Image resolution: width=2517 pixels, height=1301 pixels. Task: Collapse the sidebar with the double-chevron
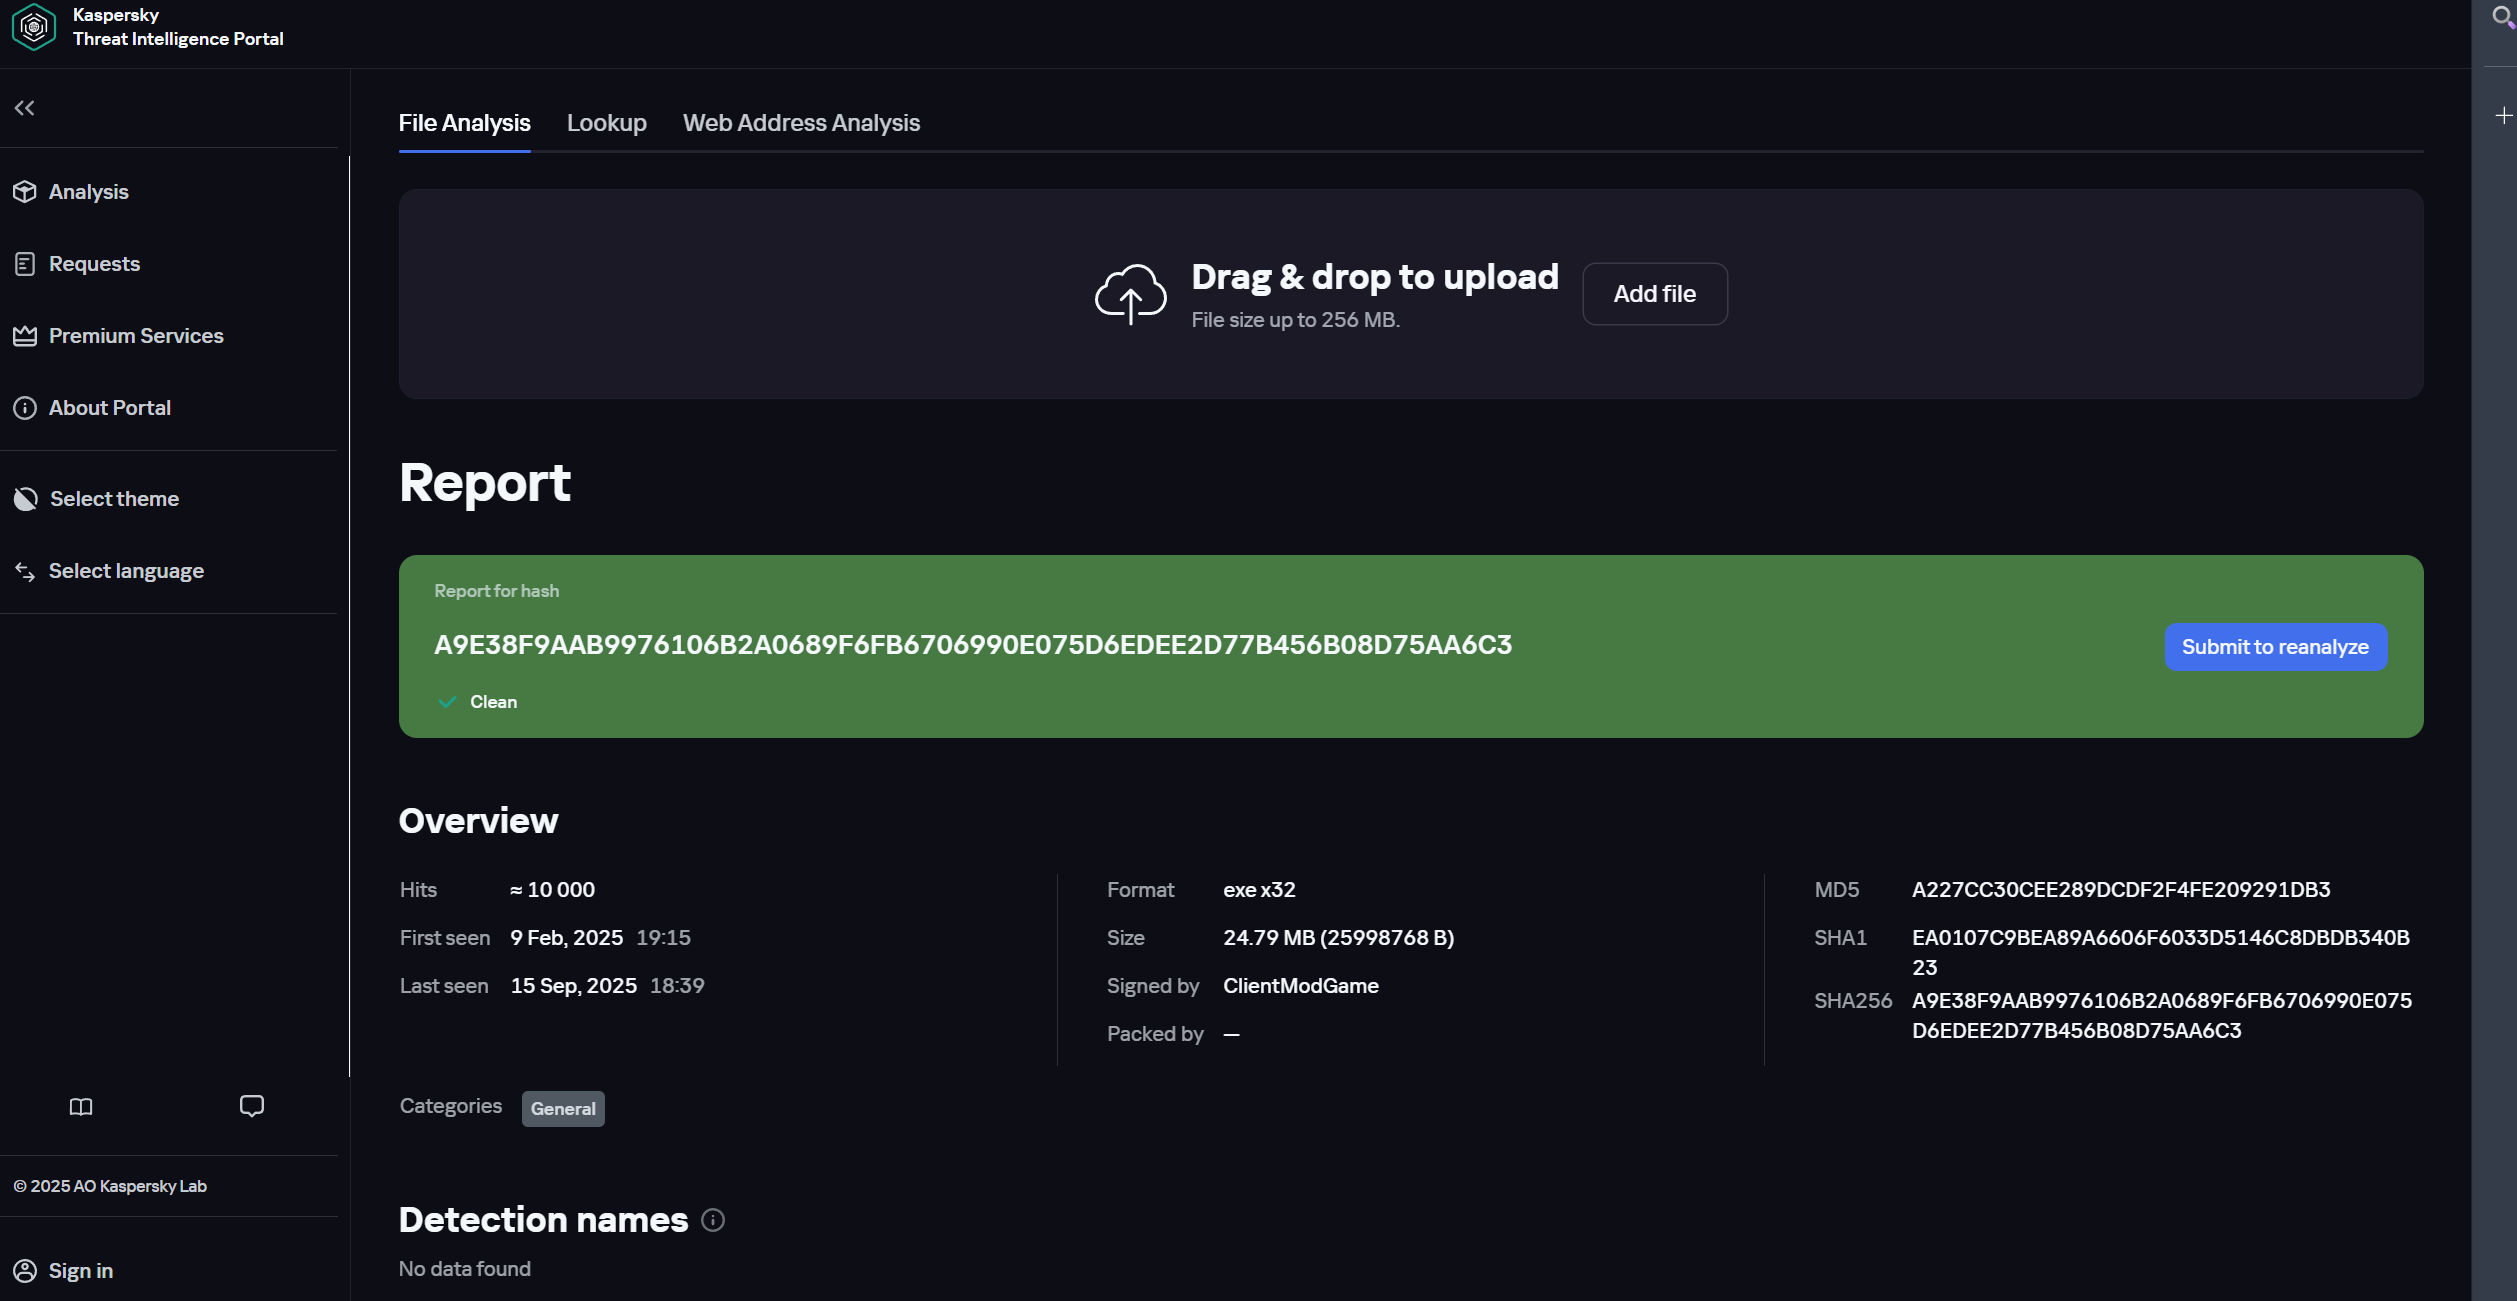[25, 108]
